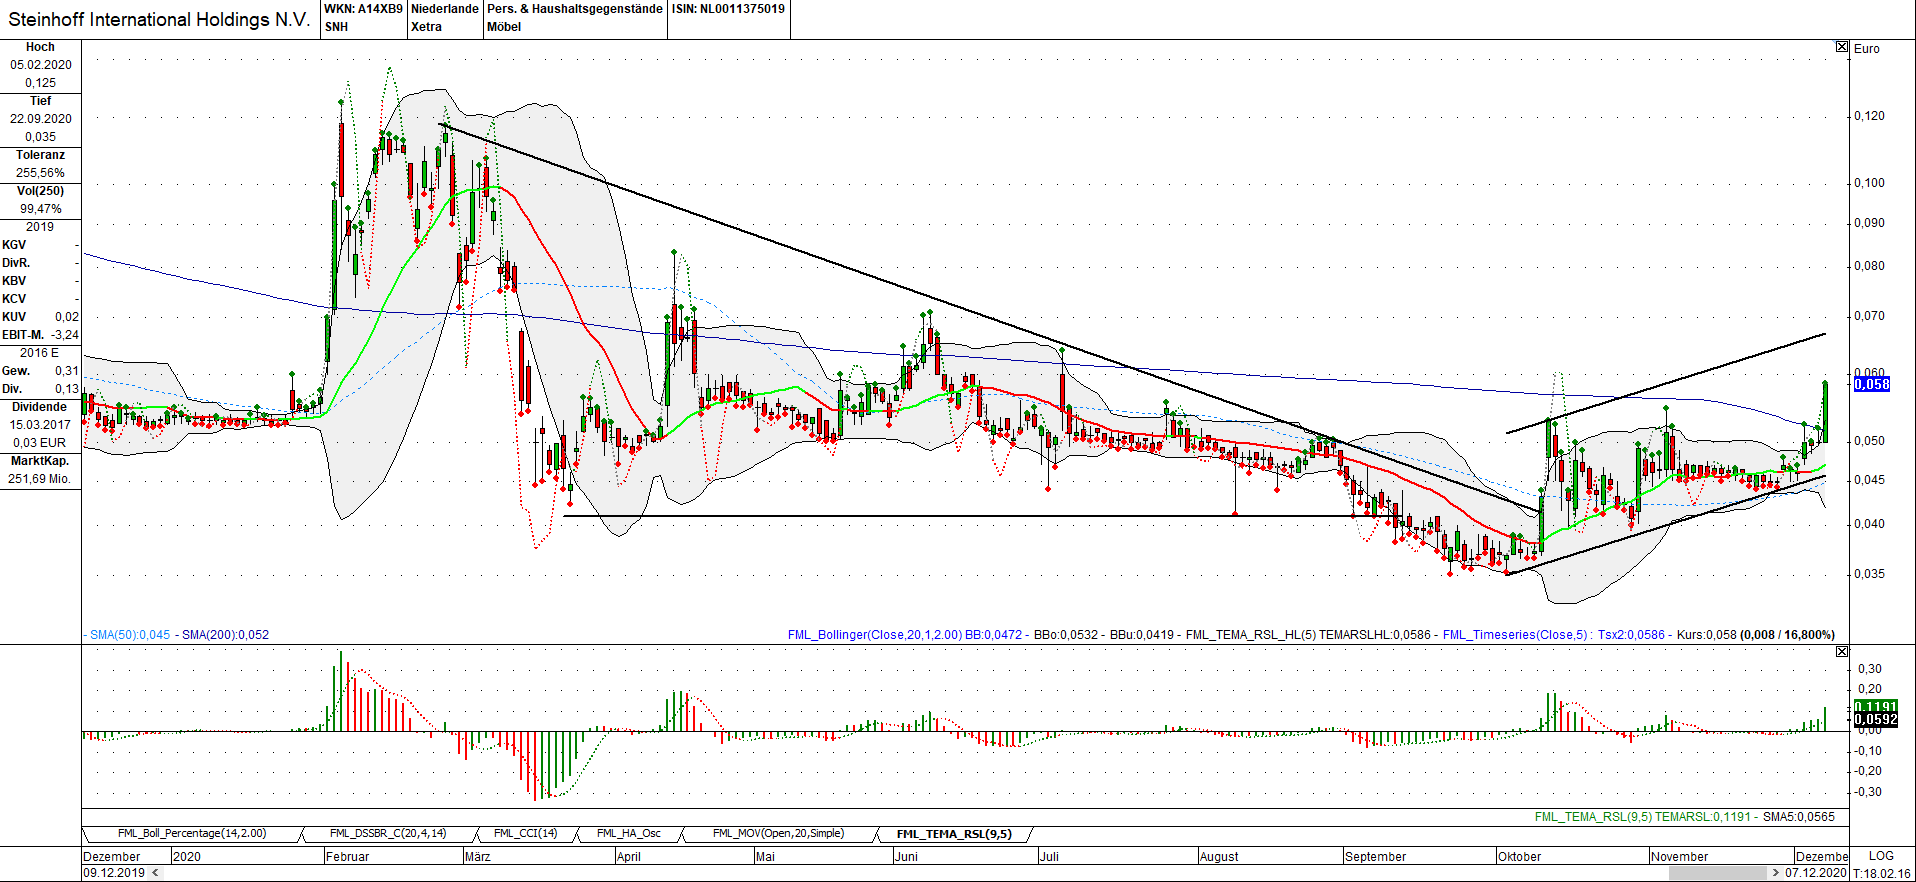This screenshot has width=1916, height=882.
Task: Click the MarktKap. label in sidebar
Action: point(40,461)
